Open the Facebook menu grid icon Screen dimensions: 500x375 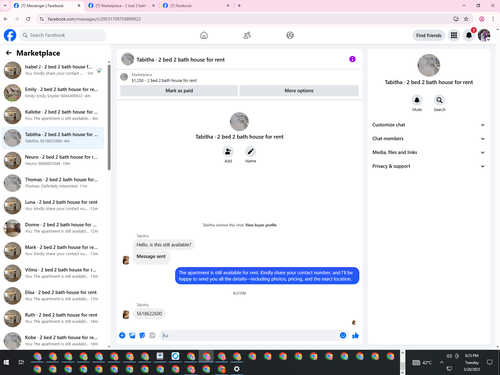tap(454, 35)
